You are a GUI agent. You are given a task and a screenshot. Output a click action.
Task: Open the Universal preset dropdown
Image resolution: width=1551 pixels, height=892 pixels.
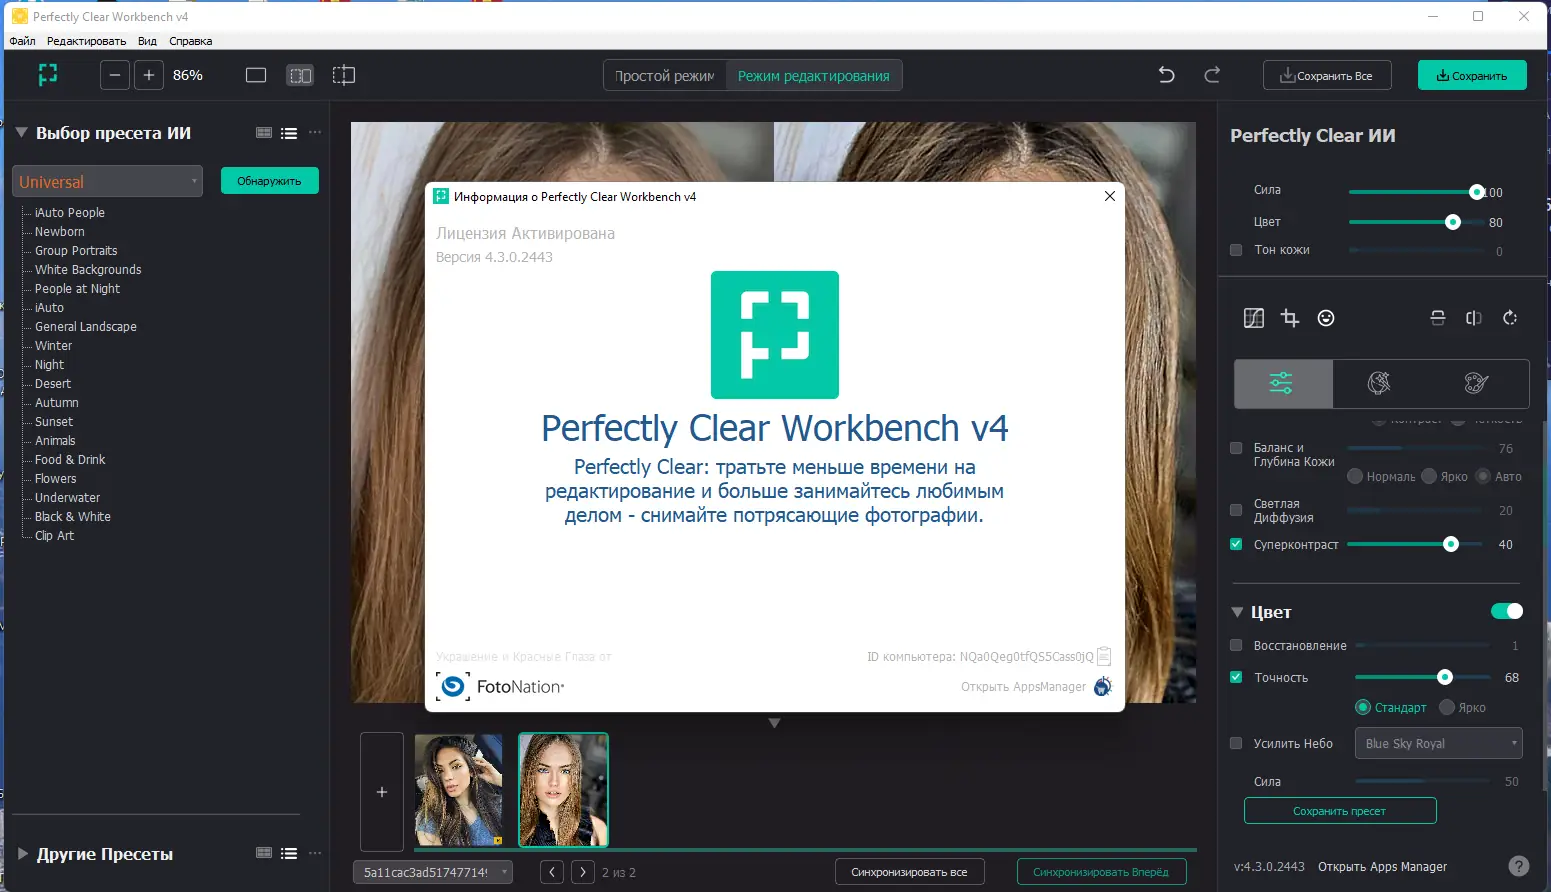click(x=107, y=181)
